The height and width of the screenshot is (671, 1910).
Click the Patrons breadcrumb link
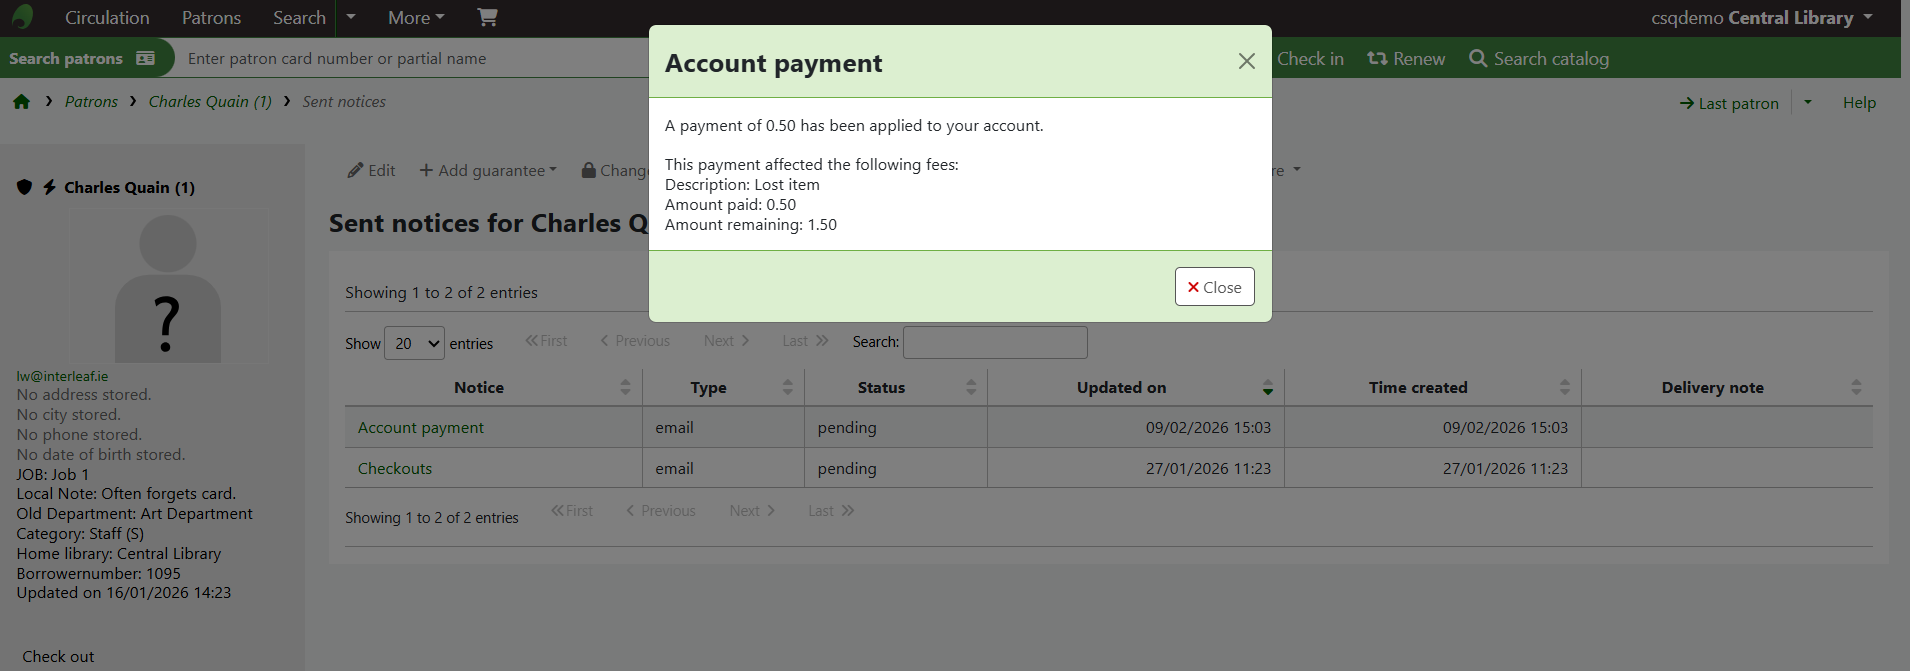(x=91, y=102)
